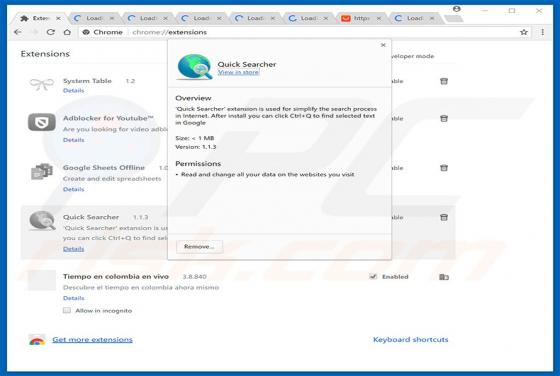560x376 pixels.
Task: Click the Google Sheets Offline icon
Action: pyautogui.click(x=42, y=171)
